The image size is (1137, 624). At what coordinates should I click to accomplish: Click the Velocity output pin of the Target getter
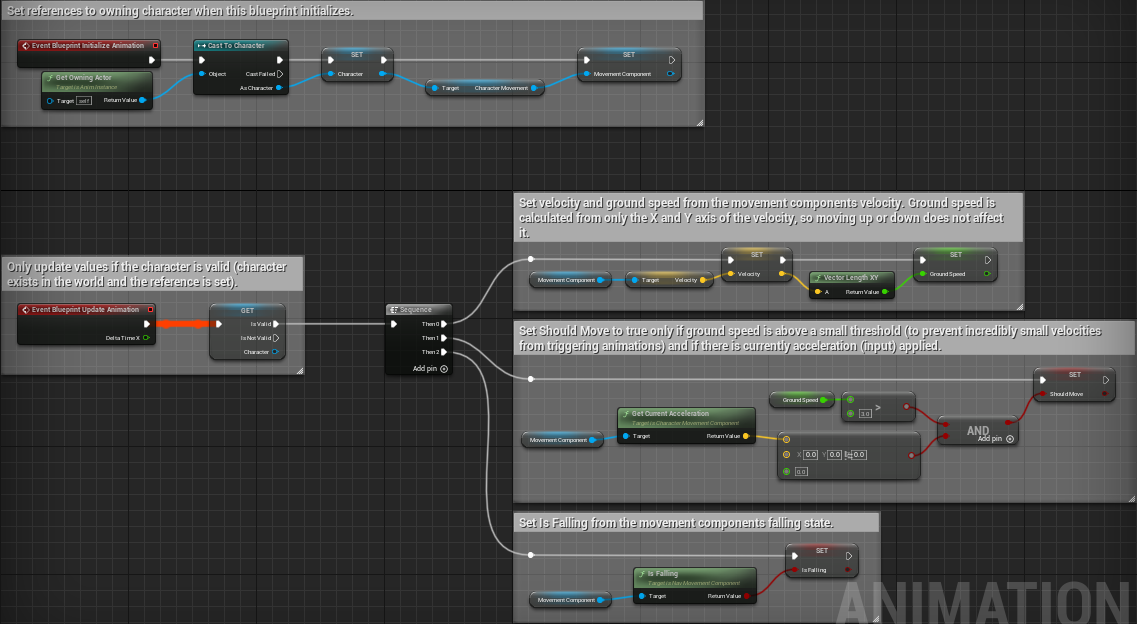(703, 280)
